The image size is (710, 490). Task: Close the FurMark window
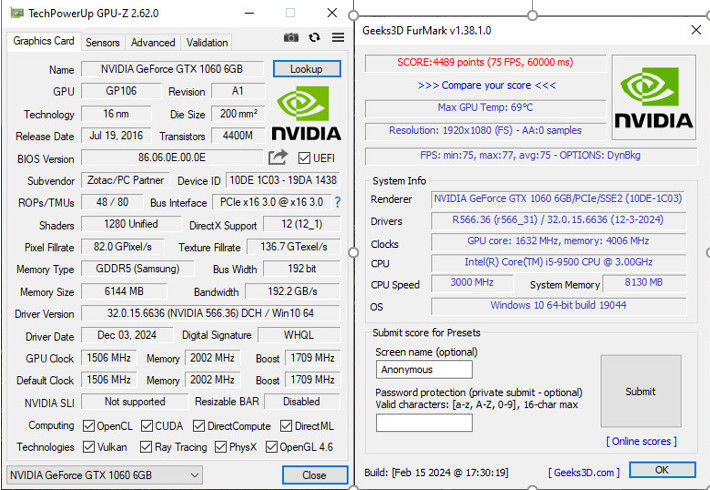(696, 30)
